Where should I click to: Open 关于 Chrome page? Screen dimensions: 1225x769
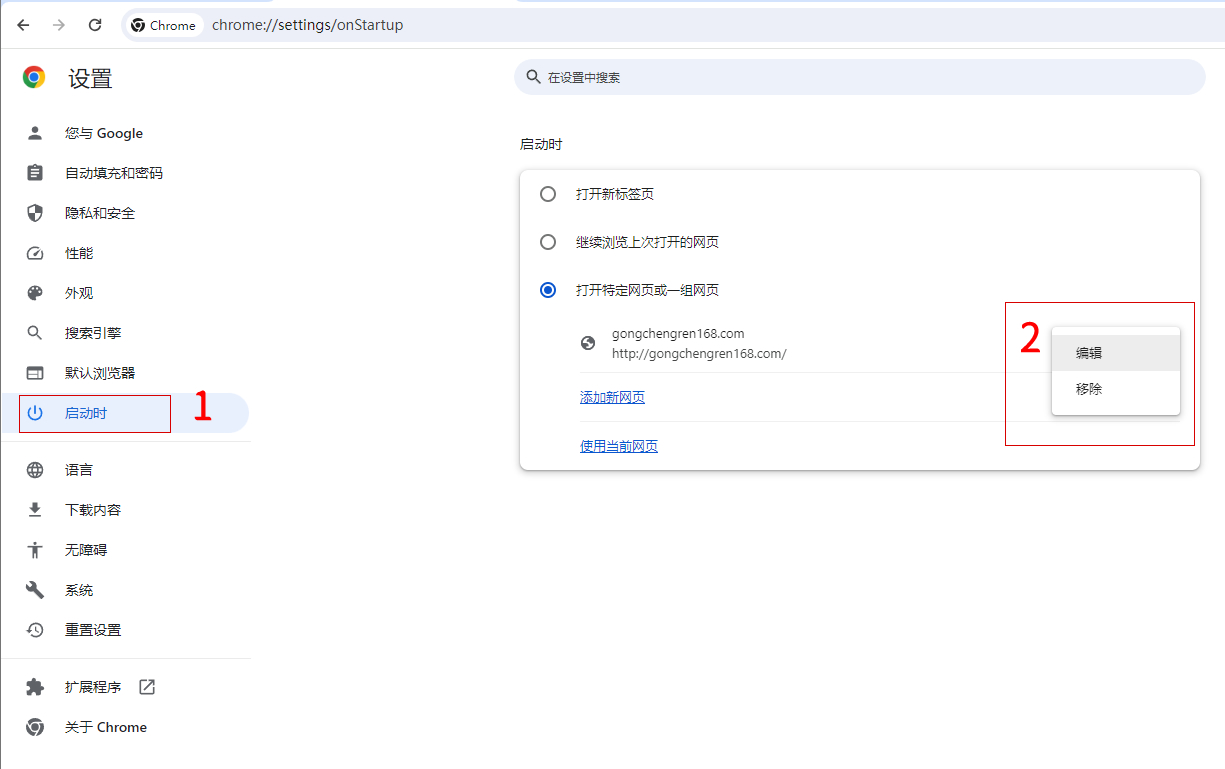click(106, 727)
